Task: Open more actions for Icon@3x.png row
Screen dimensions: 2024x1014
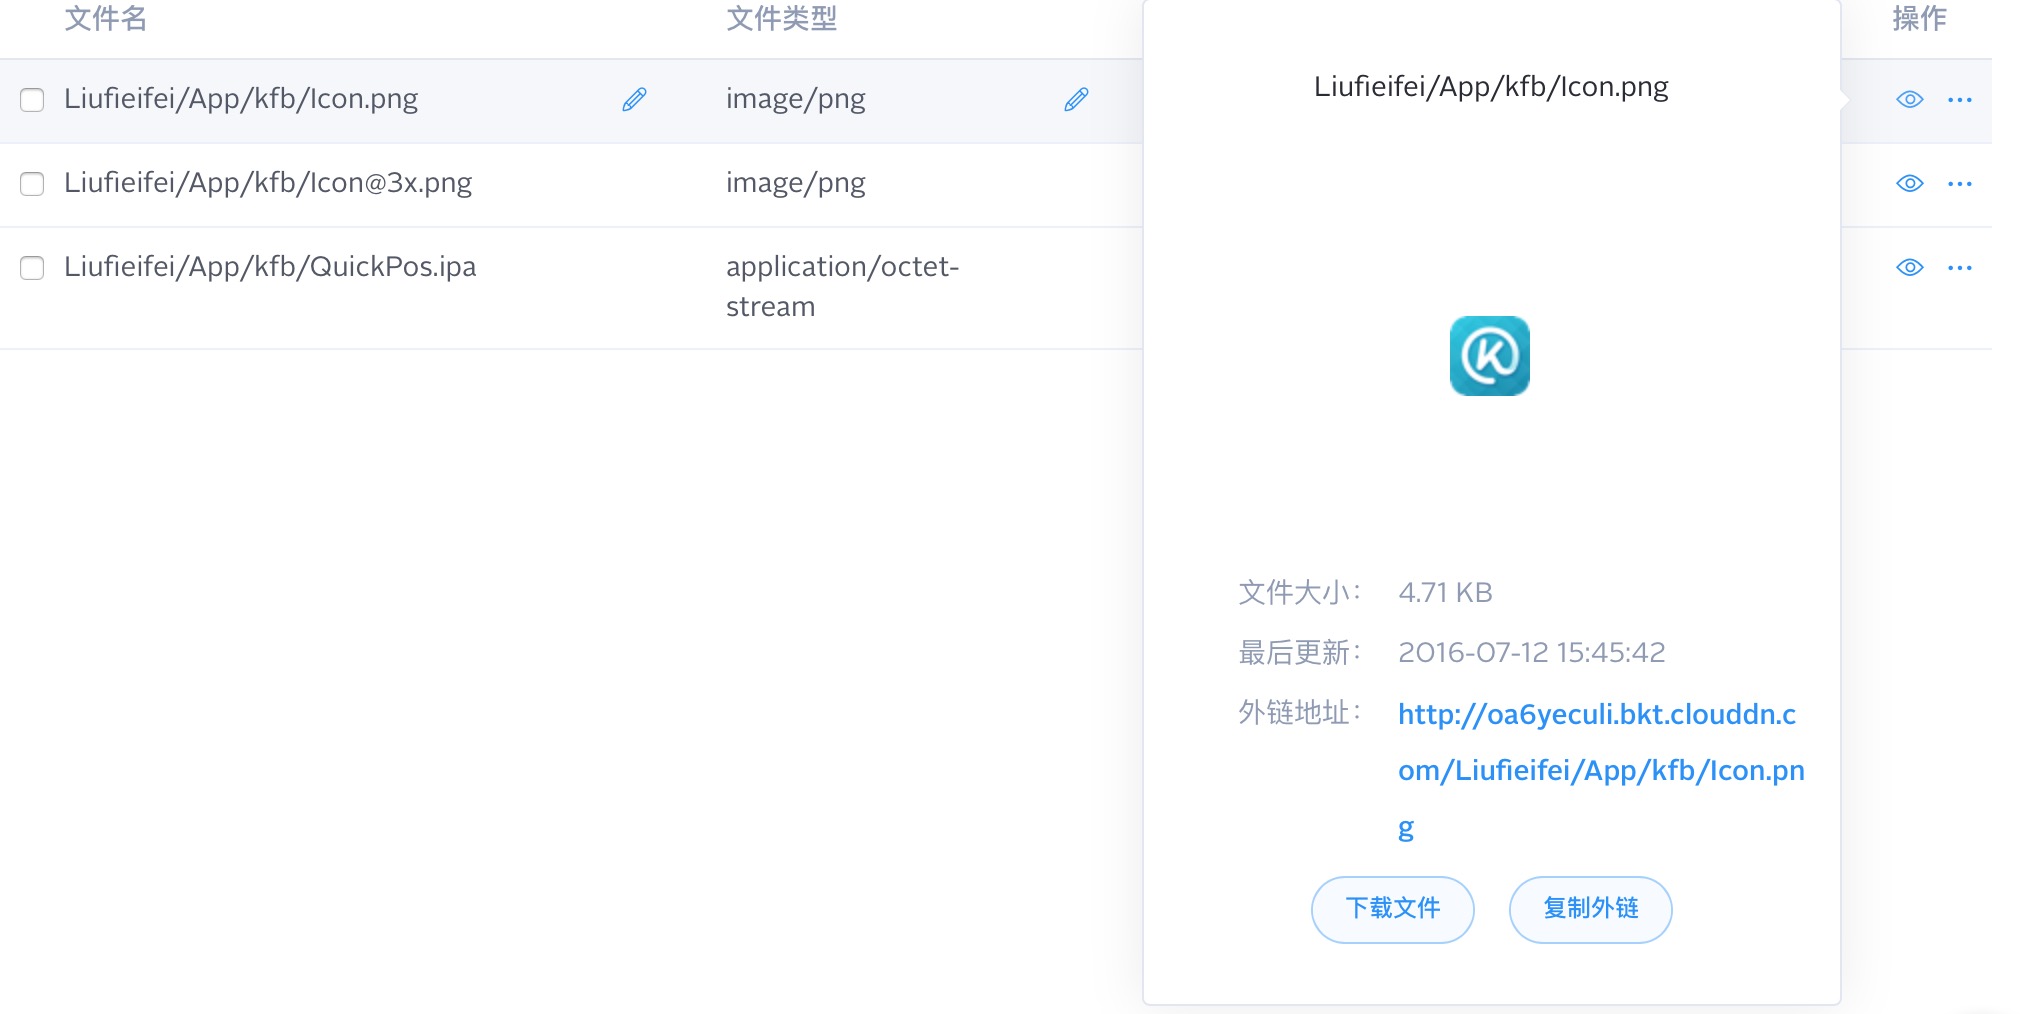Action: 1960,183
